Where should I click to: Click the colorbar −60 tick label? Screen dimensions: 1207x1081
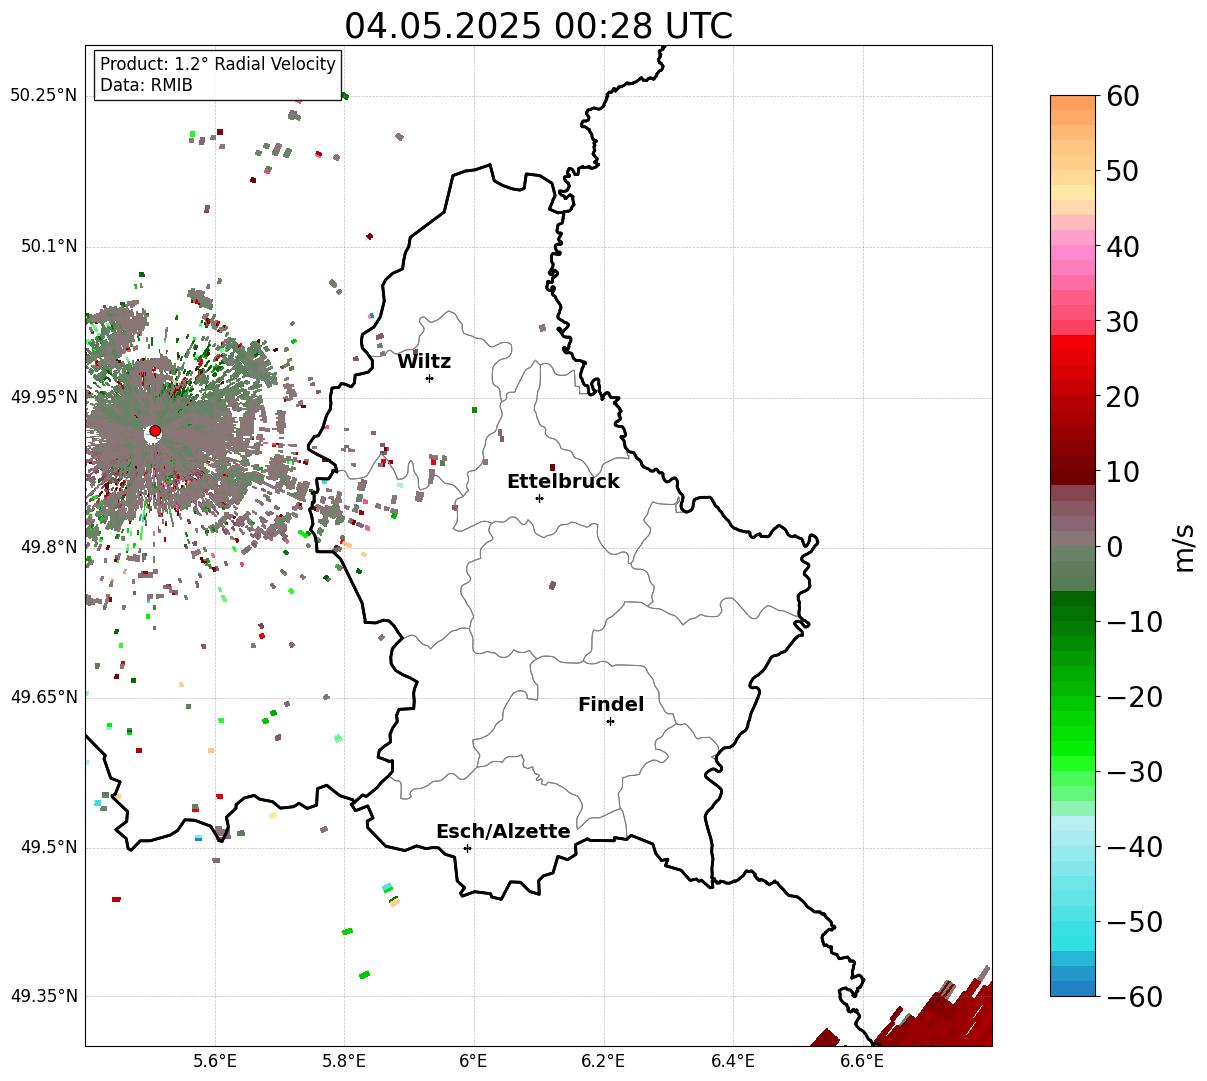pyautogui.click(x=1134, y=997)
